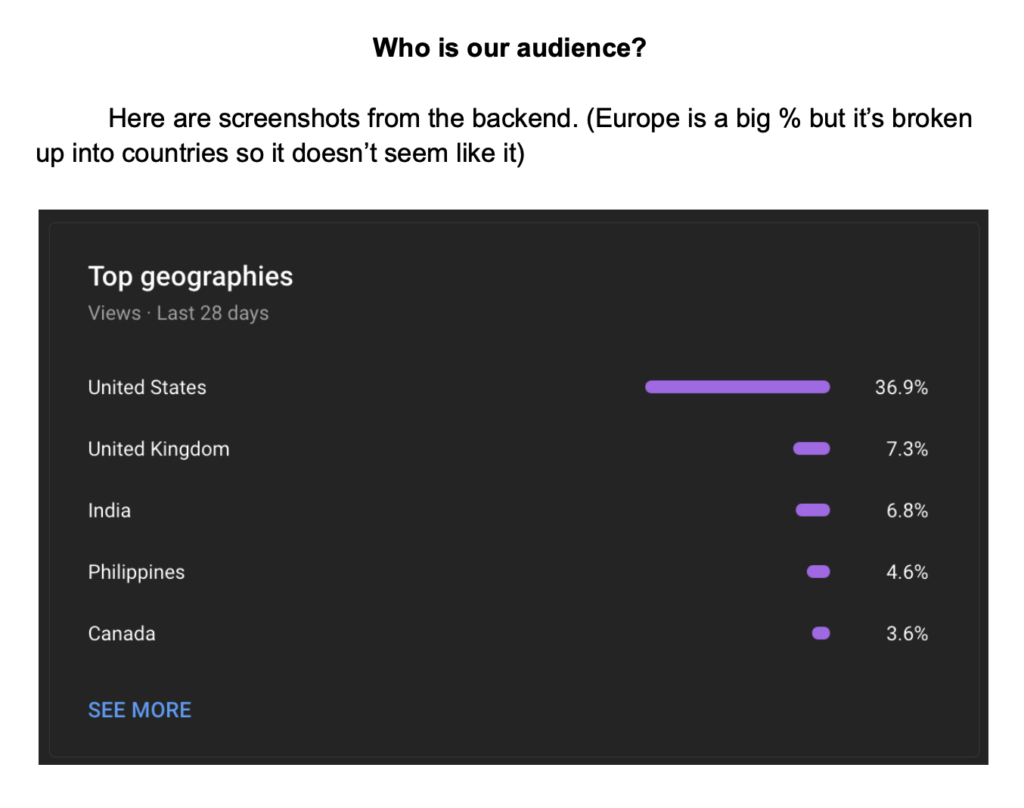Screen dimensions: 1024x808
Task: Click the India purple bar
Action: [x=813, y=510]
